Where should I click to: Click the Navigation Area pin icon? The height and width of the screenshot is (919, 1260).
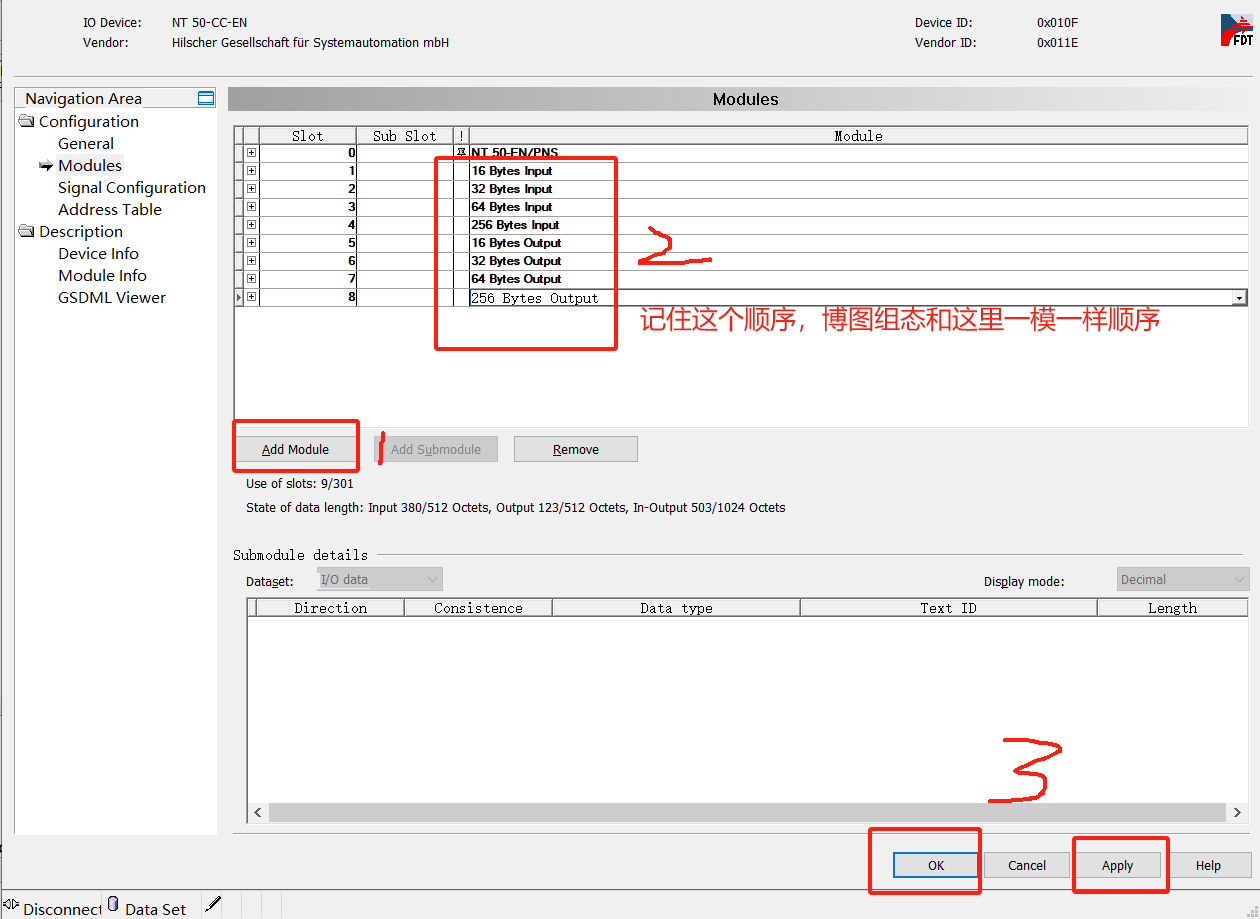point(206,98)
